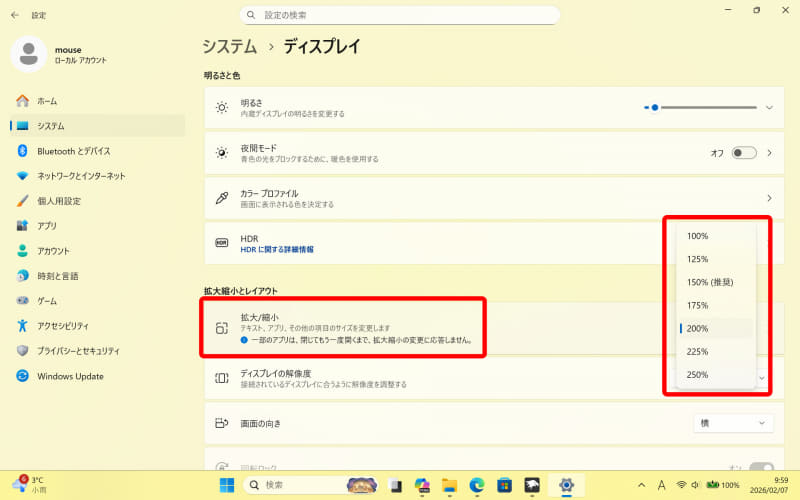Viewport: 800px width, 500px height.
Task: Click the 時刻と言語 clock icon
Action: 22,276
